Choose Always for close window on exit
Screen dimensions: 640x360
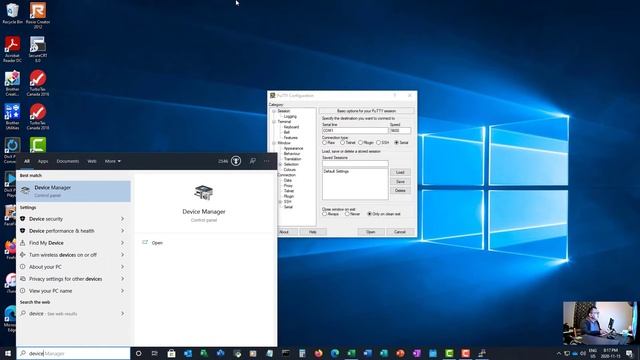[x=324, y=214]
